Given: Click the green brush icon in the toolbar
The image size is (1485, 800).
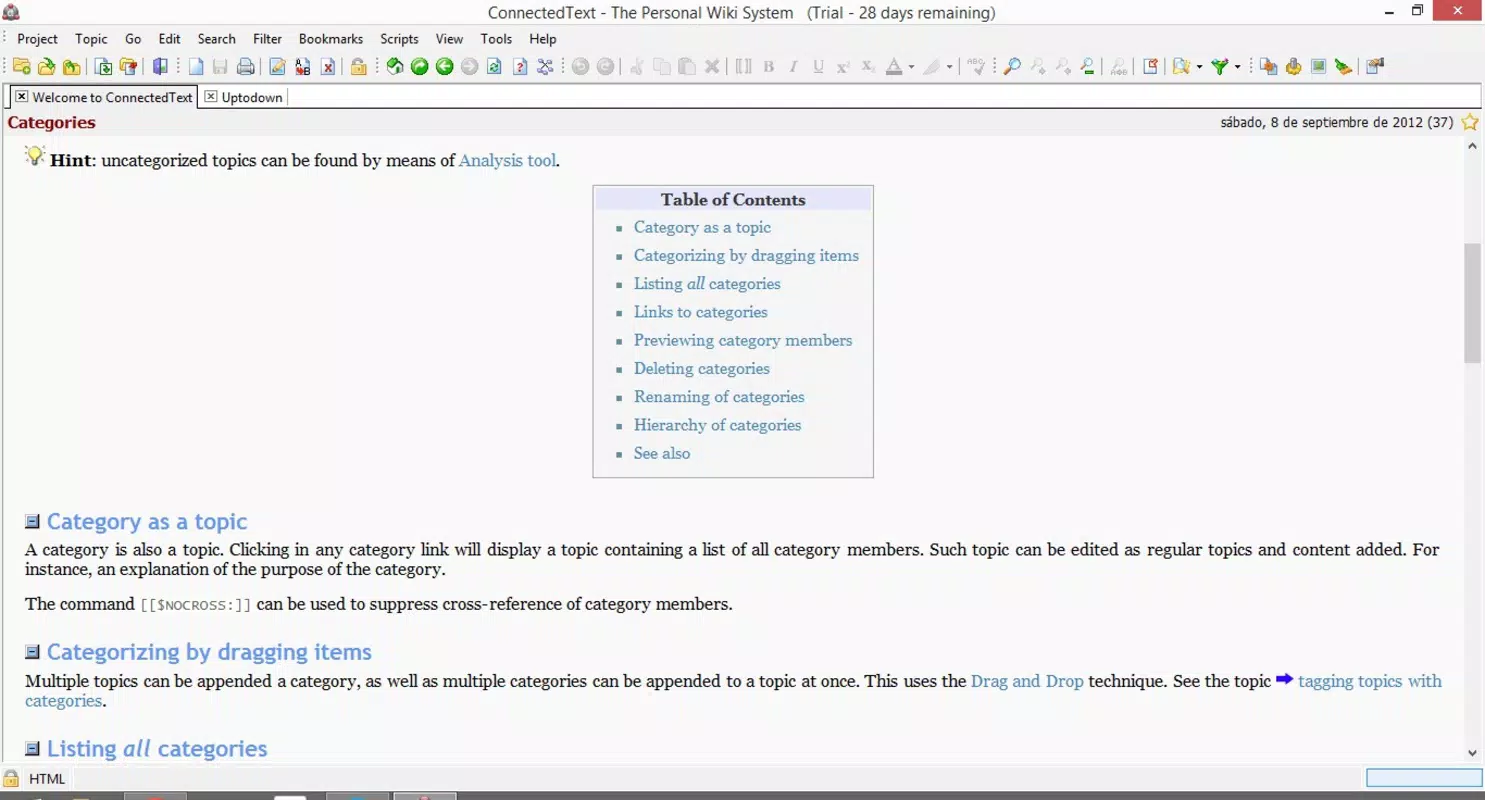Looking at the screenshot, I should tap(1343, 67).
